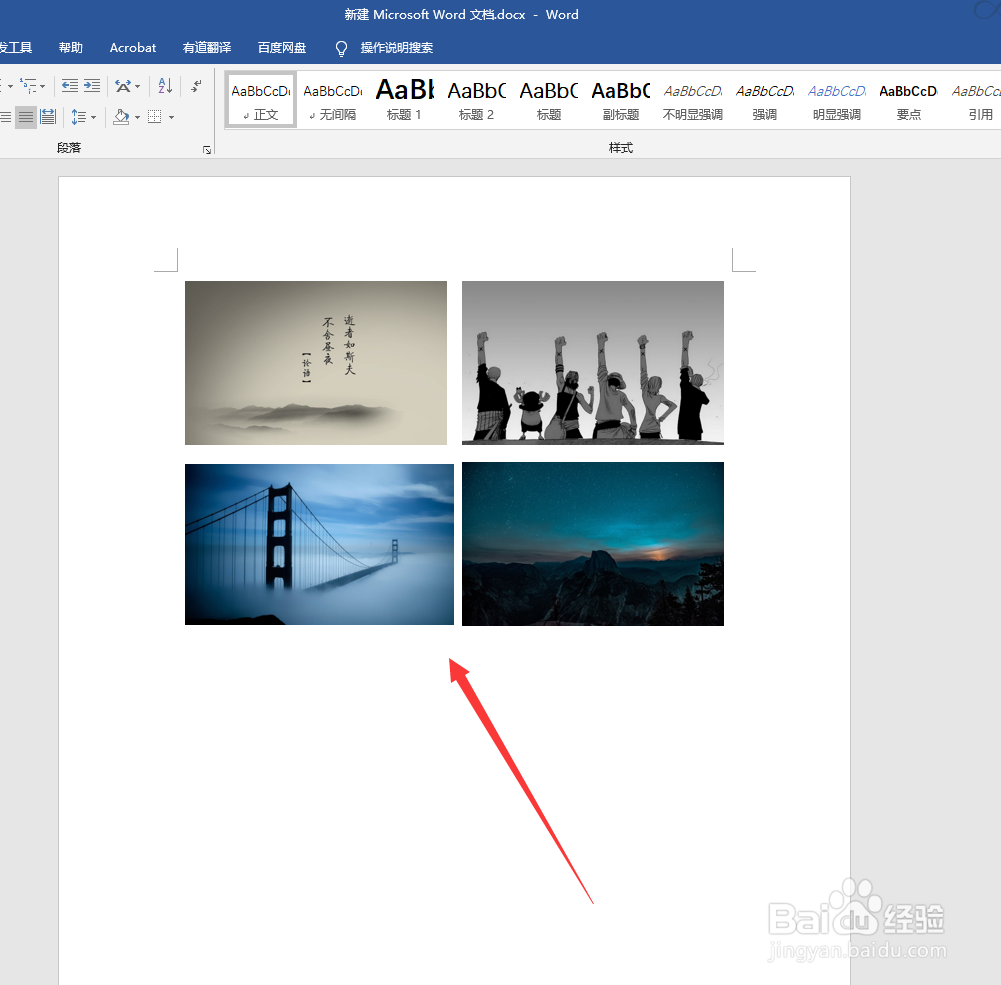This screenshot has width=1001, height=985.
Task: Select the Golden Gate Bridge picture
Action: point(319,545)
